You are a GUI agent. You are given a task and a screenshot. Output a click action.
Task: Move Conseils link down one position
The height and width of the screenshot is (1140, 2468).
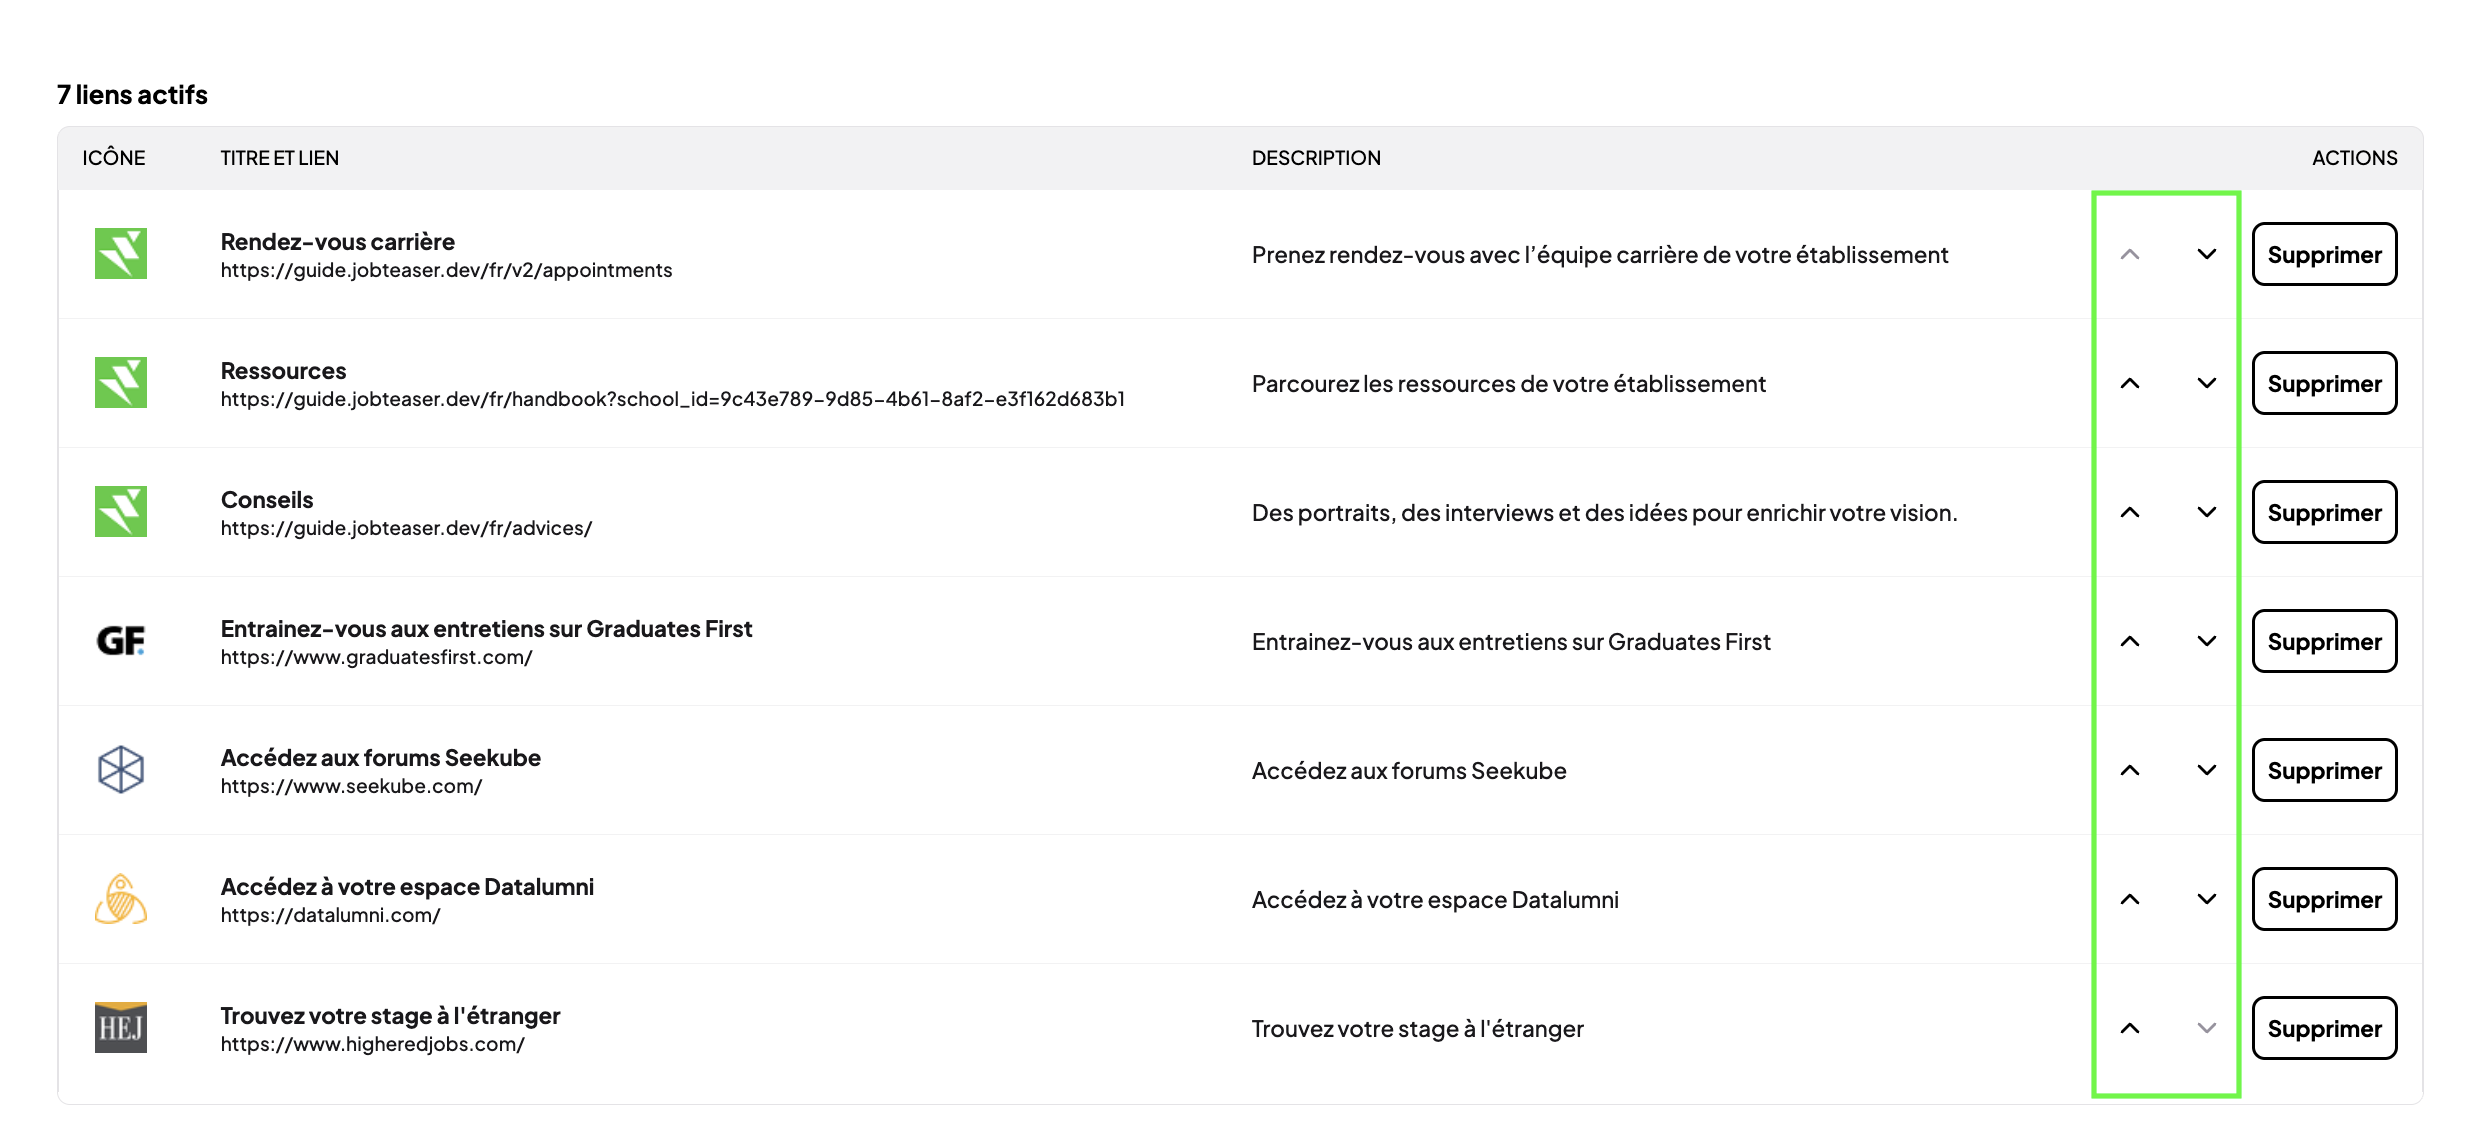tap(2206, 512)
